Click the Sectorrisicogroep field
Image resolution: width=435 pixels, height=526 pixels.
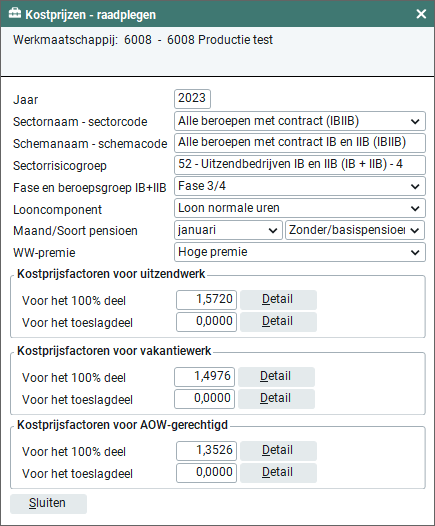(300, 165)
